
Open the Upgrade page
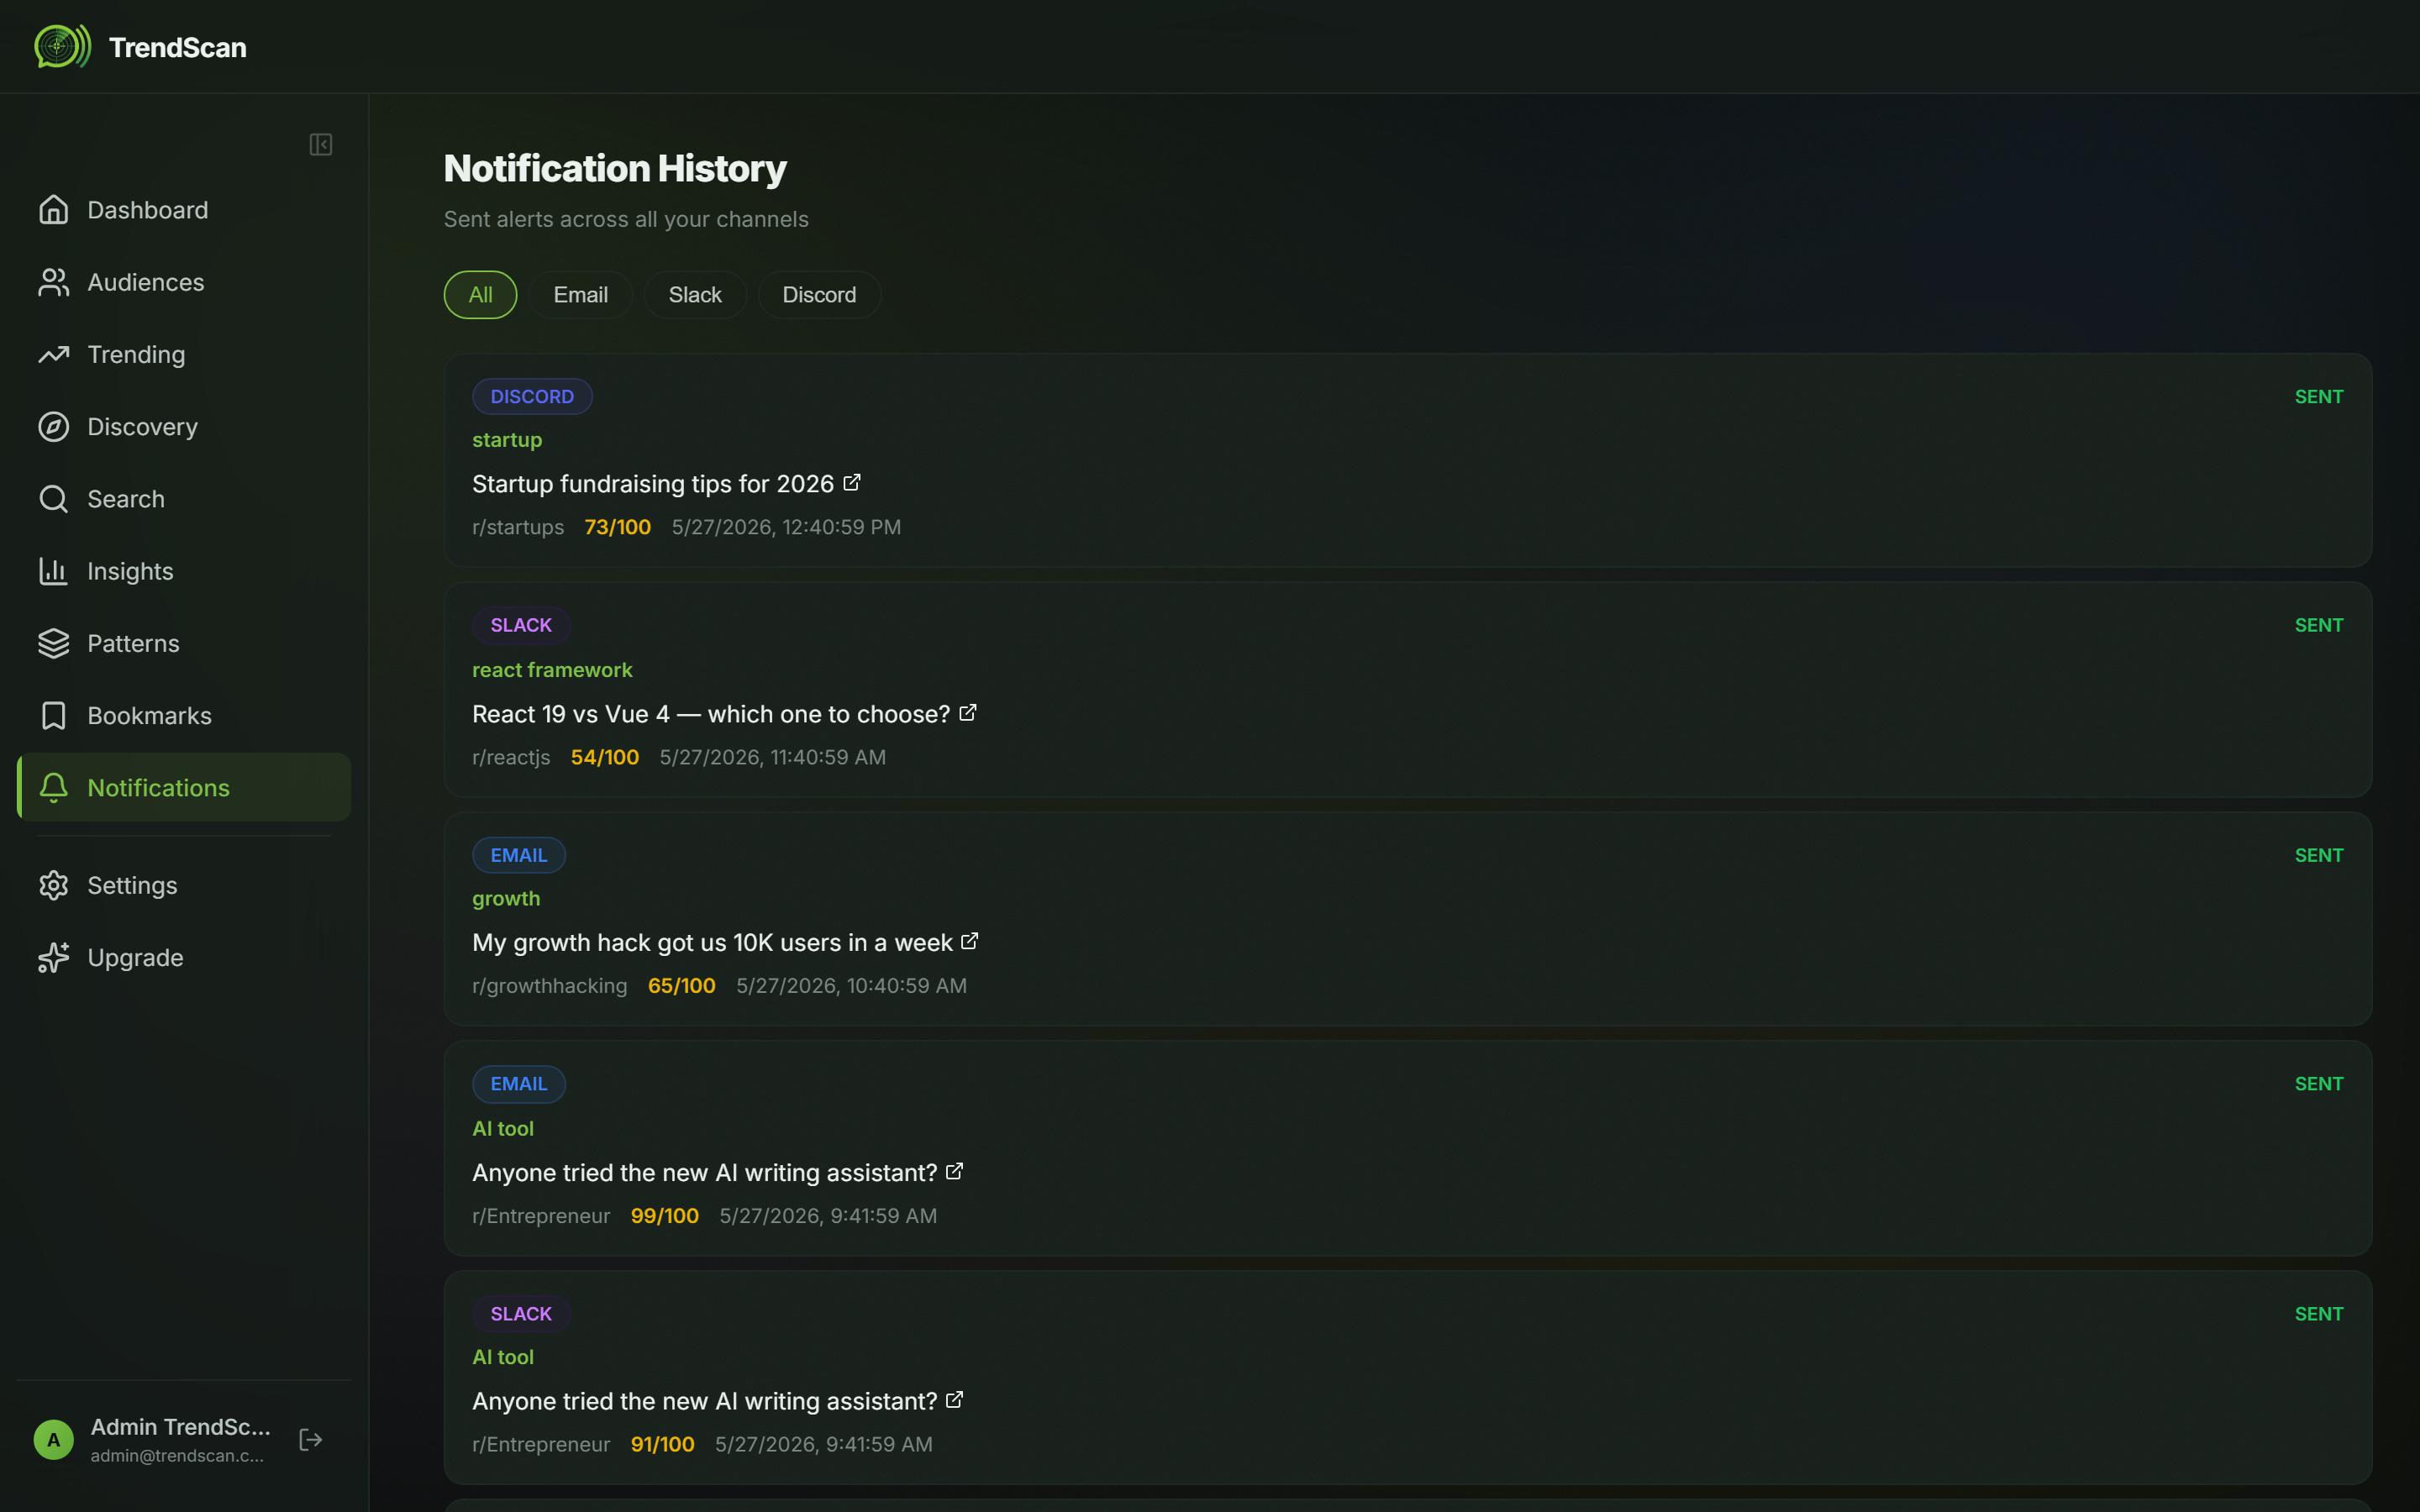[184, 957]
